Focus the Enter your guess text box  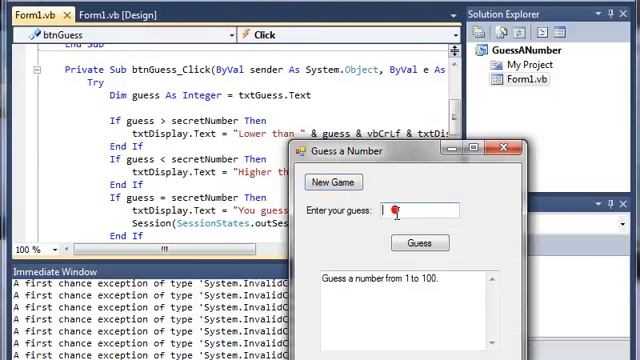(420, 210)
